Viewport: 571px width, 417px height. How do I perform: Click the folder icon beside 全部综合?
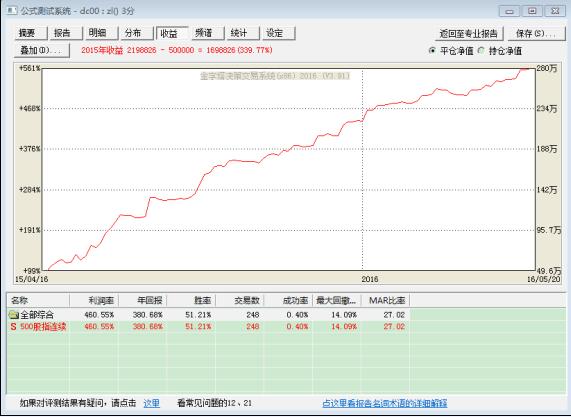14,314
